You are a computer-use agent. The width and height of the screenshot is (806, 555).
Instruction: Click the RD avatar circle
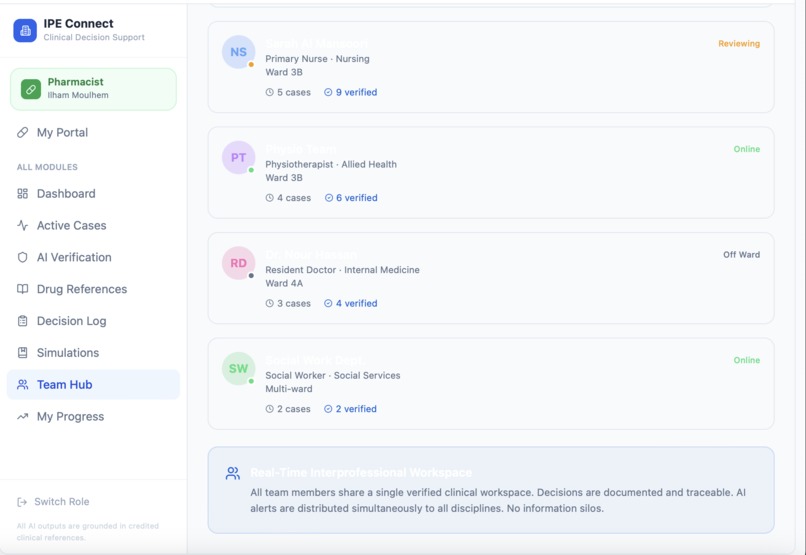(239, 263)
